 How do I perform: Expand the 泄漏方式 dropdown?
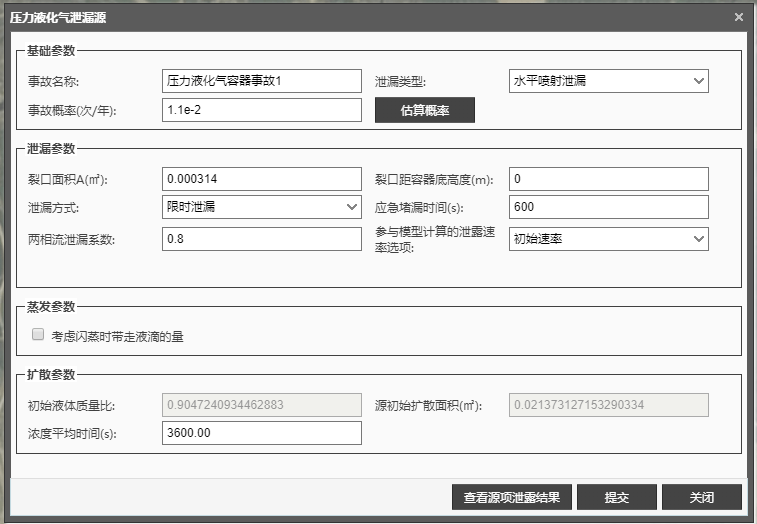(261, 207)
